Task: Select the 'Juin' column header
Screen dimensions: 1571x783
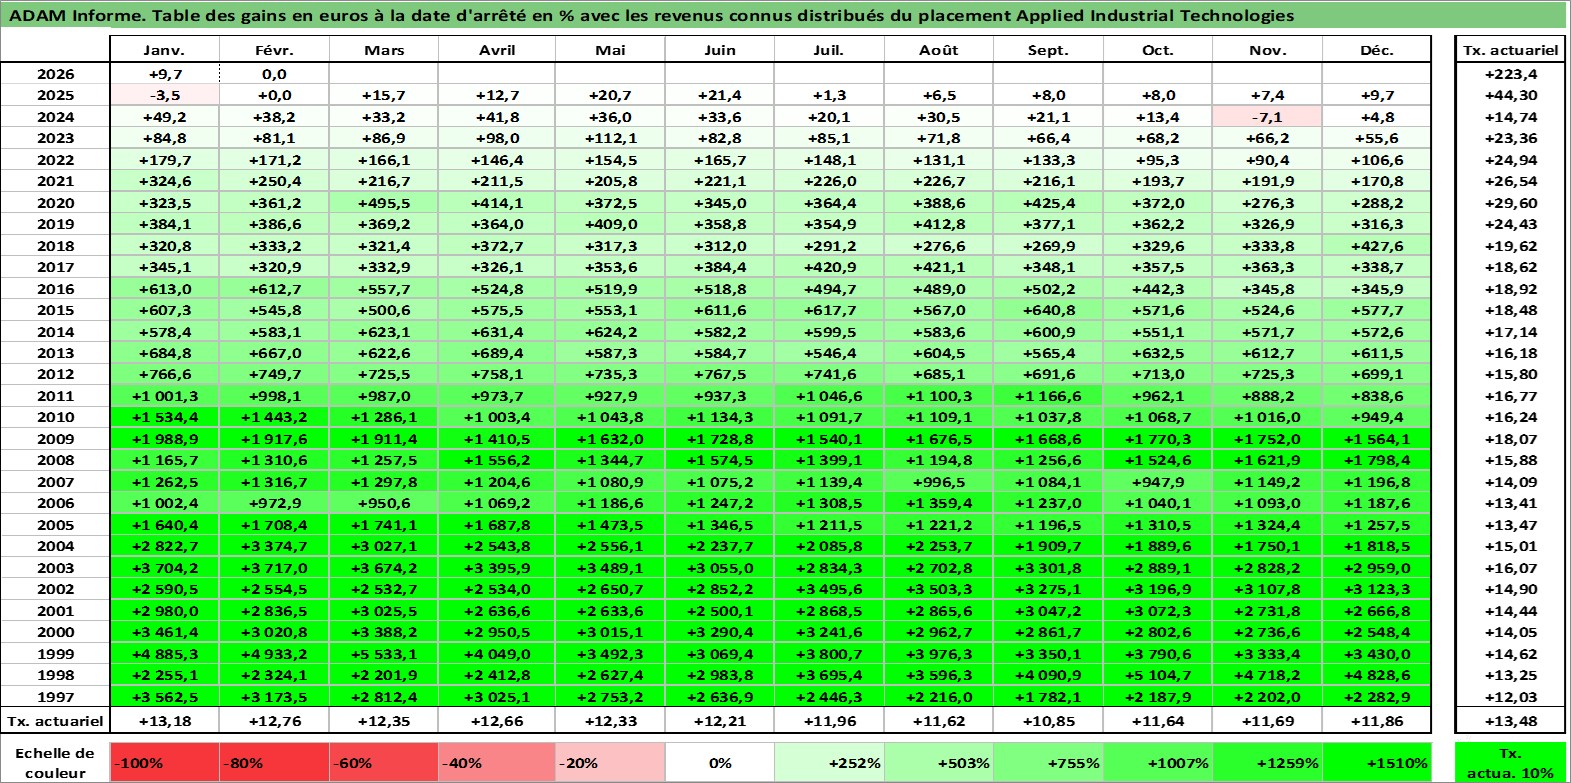Action: 720,50
